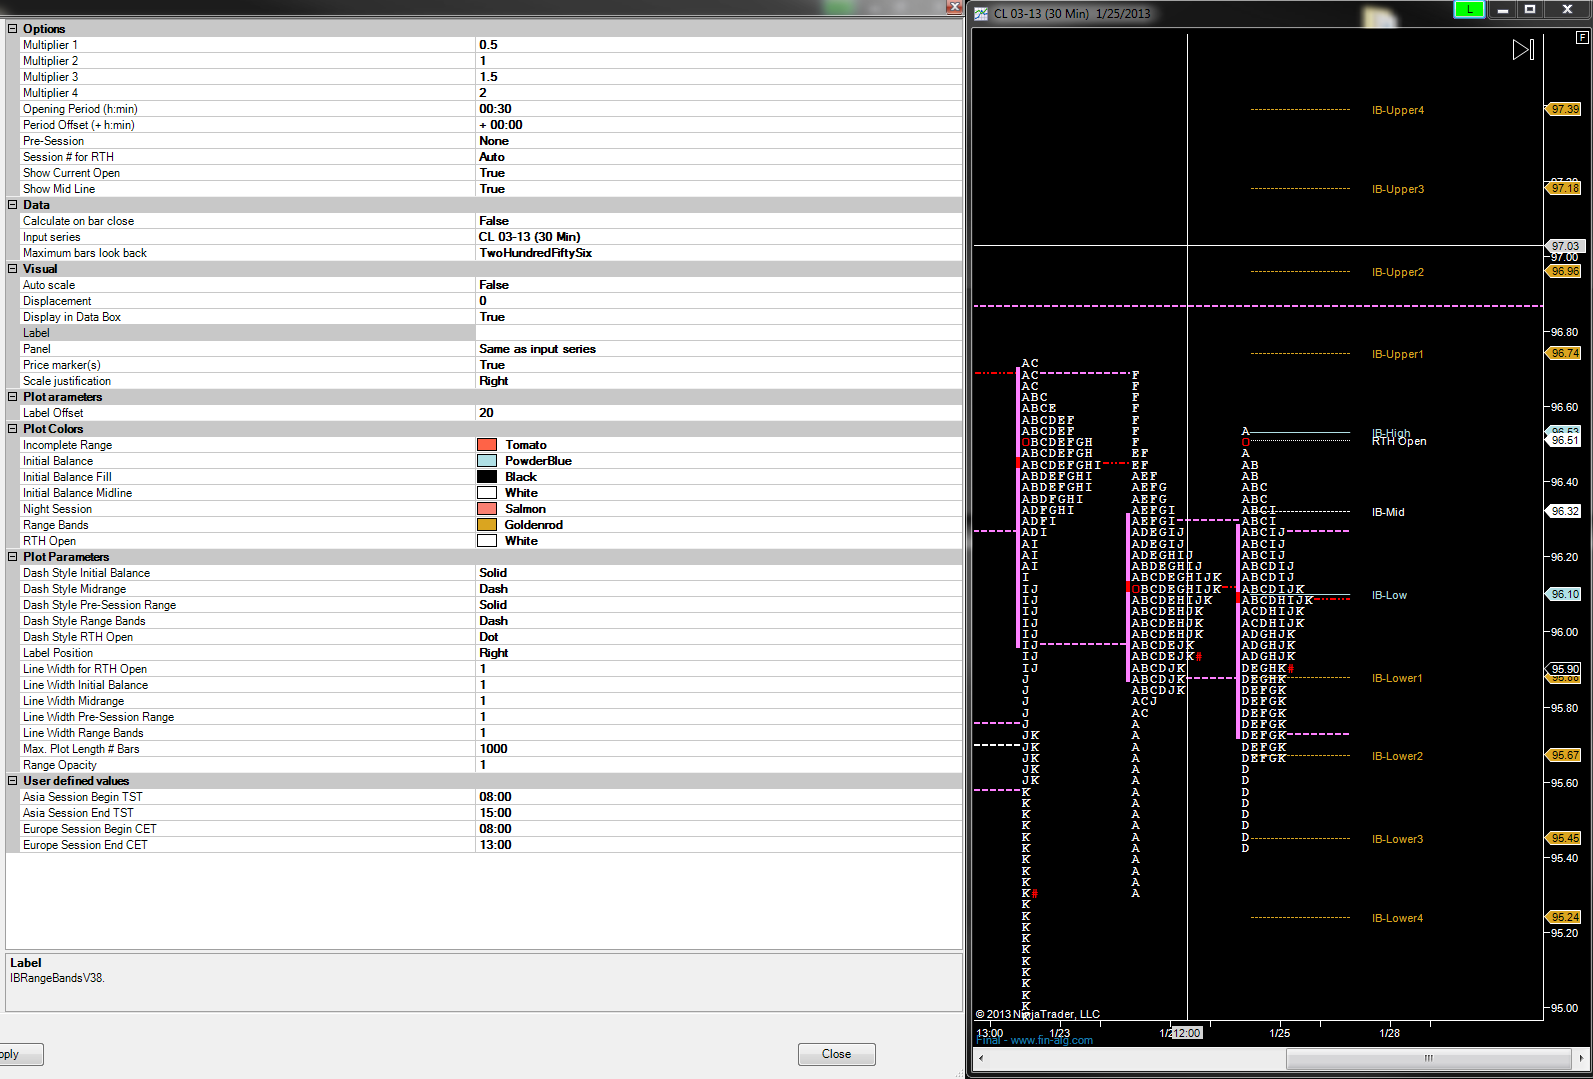Click the IB-Mid label on chart
The height and width of the screenshot is (1079, 1593).
tap(1388, 512)
